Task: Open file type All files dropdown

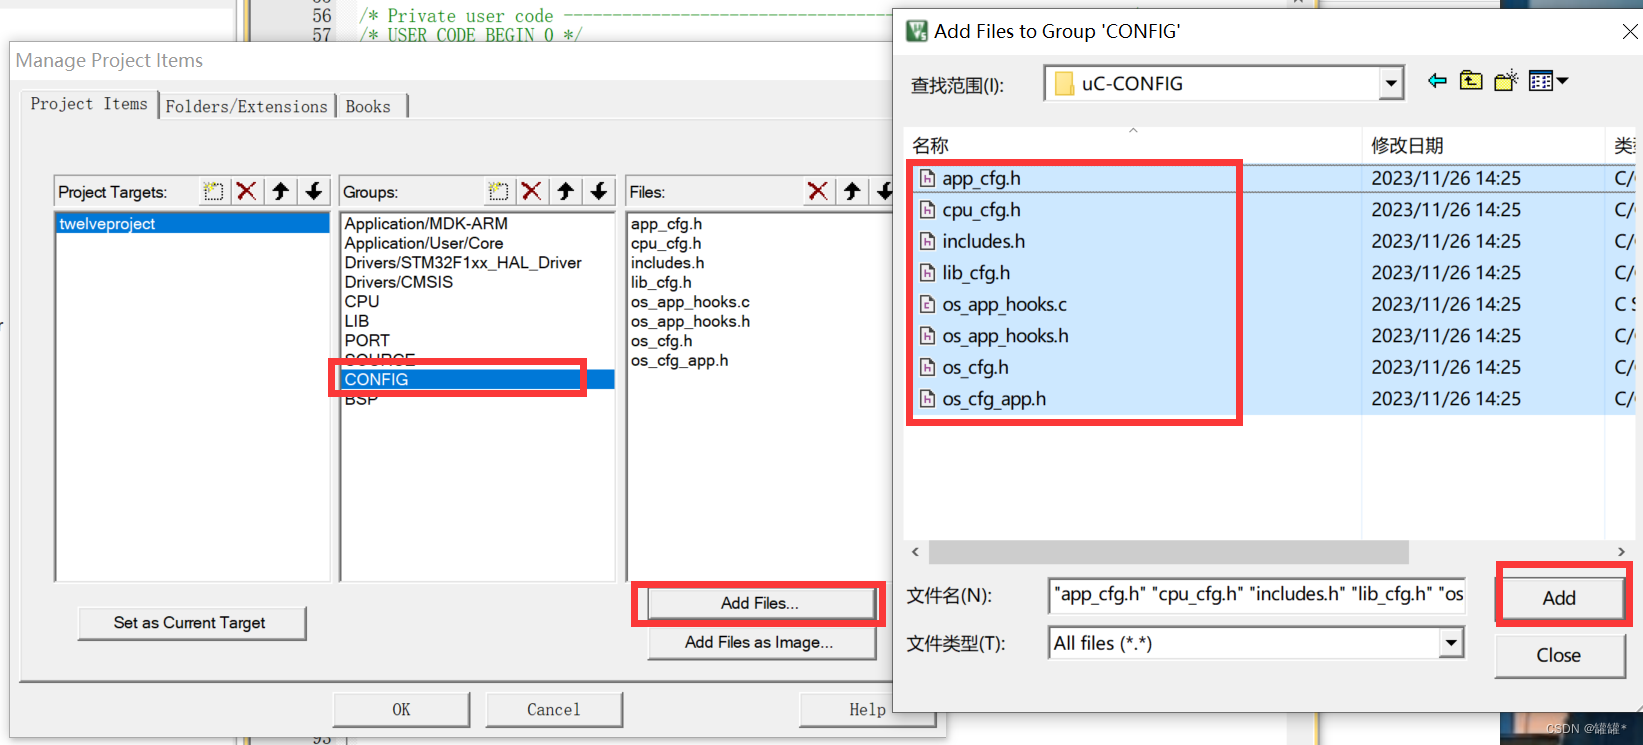Action: 1451,643
